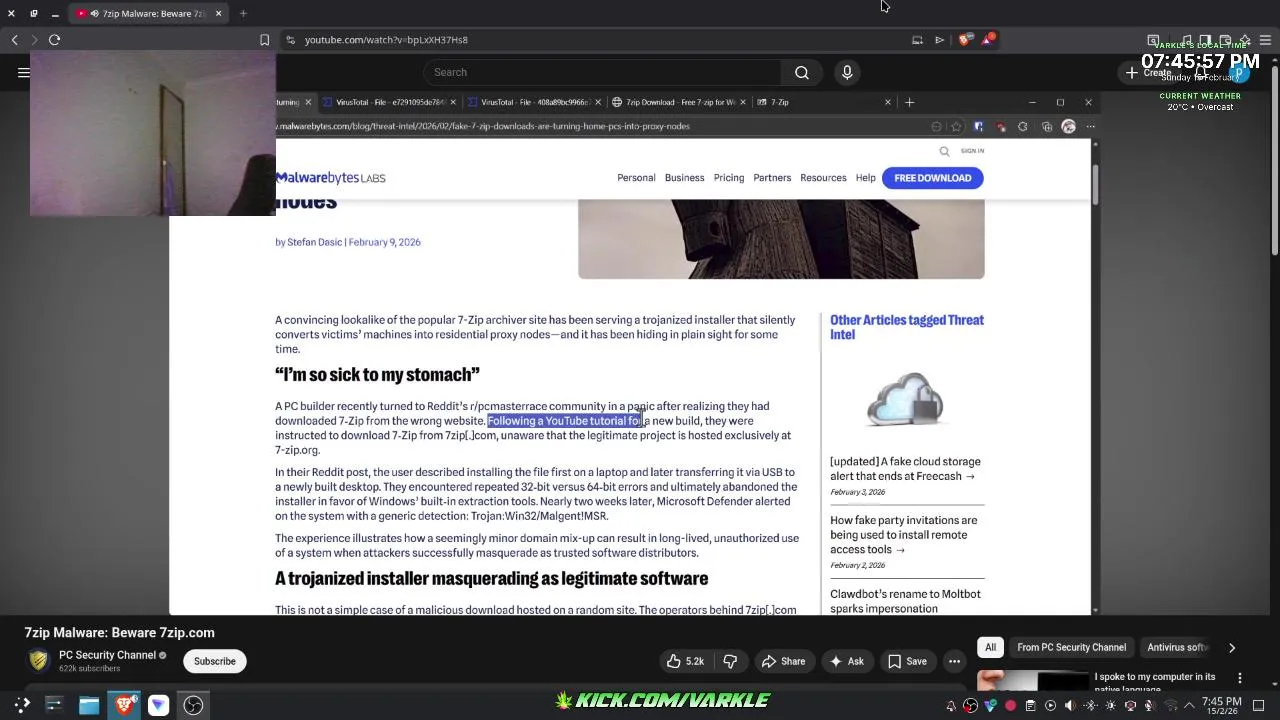1280x720 pixels.
Task: Expand the Resources menu on Malwarebytes
Action: (x=823, y=178)
